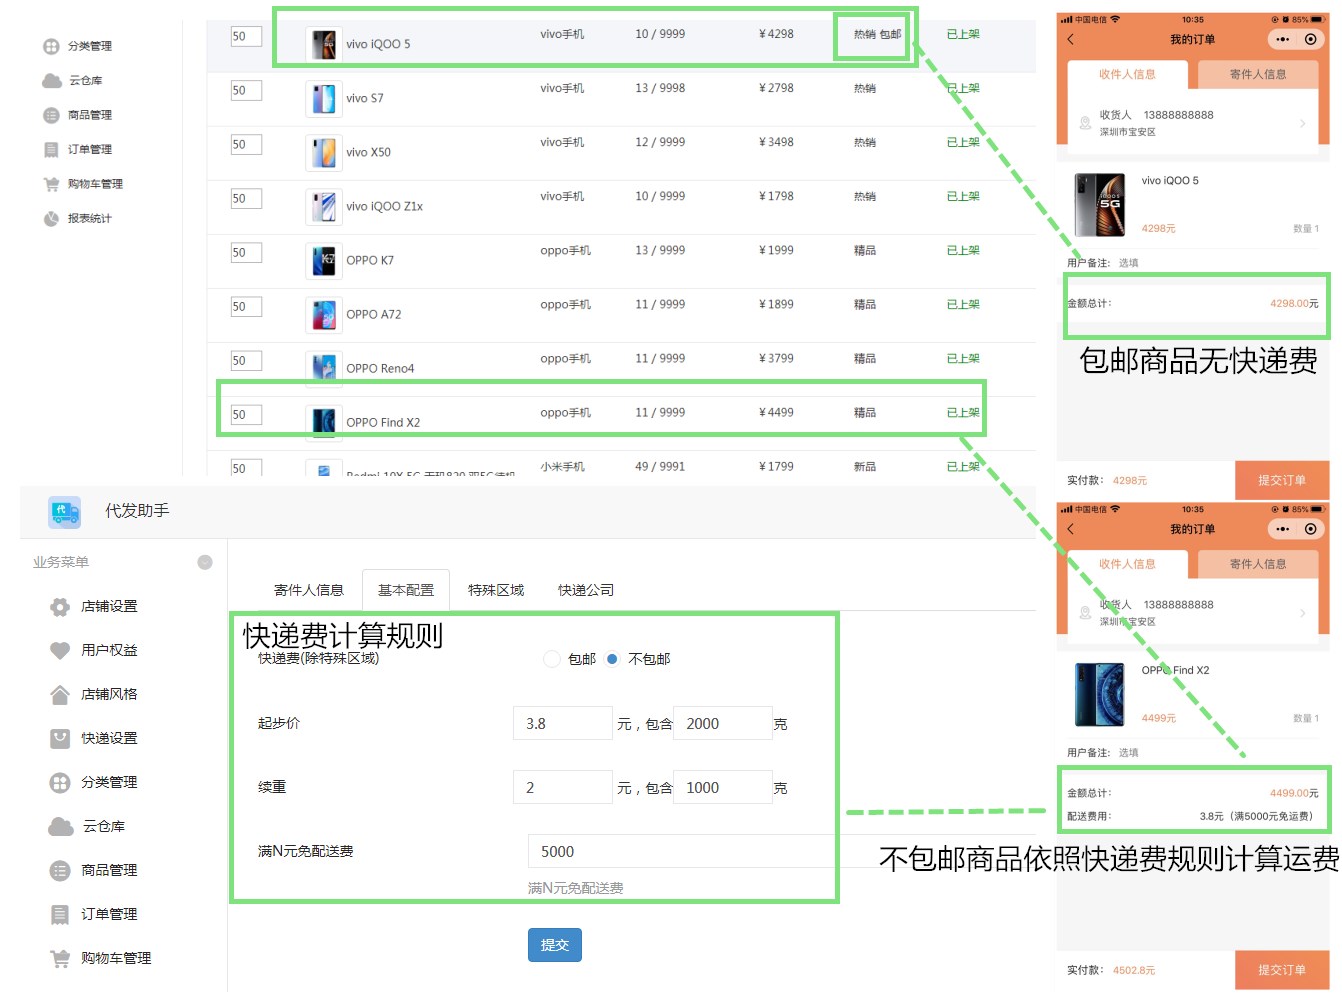Expand recipient address chevron in upper phone

(x=1302, y=124)
